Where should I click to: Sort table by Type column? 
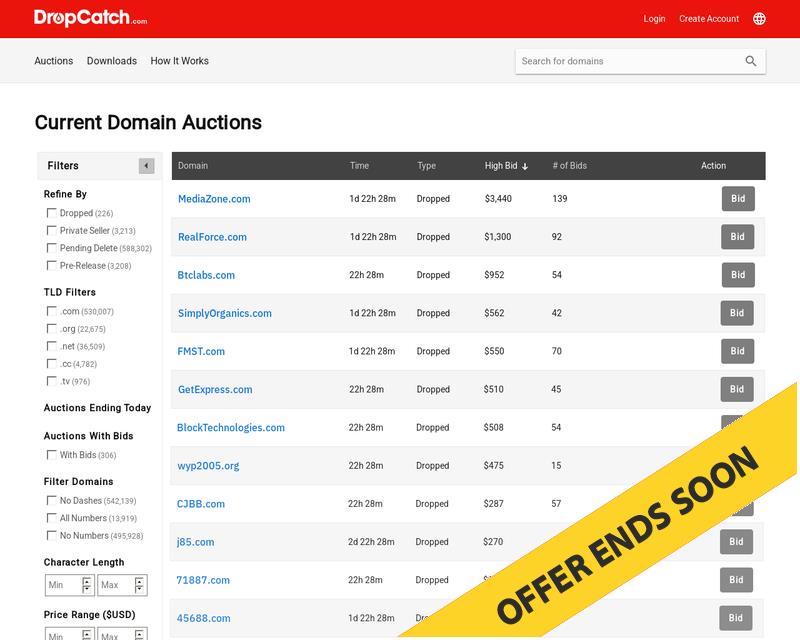click(427, 166)
